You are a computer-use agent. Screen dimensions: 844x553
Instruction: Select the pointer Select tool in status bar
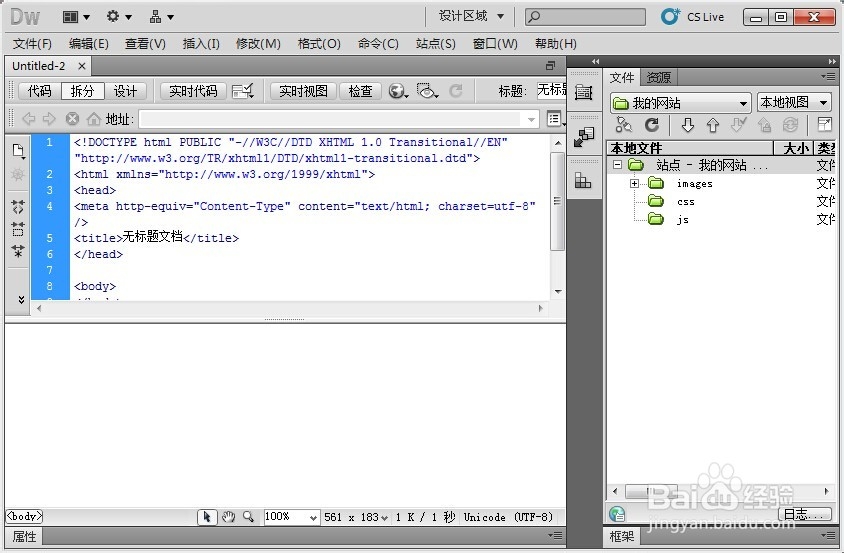point(207,517)
